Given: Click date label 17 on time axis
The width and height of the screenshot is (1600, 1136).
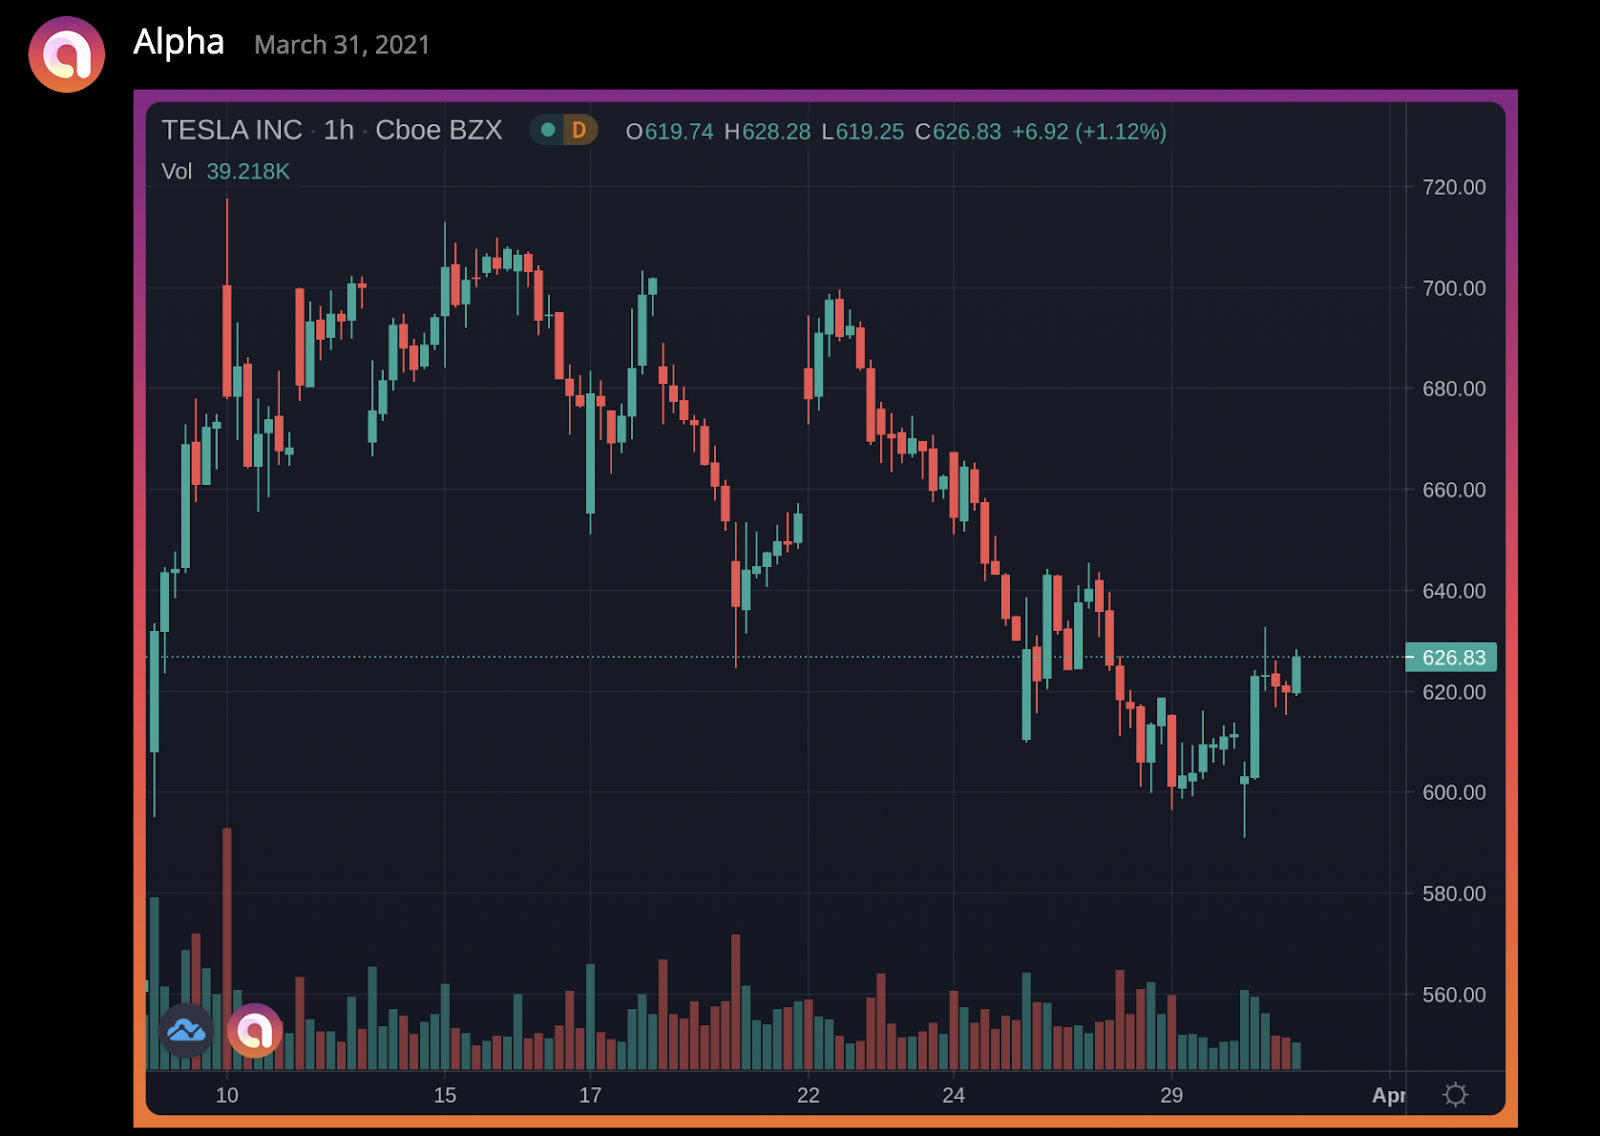Looking at the screenshot, I should 590,1095.
